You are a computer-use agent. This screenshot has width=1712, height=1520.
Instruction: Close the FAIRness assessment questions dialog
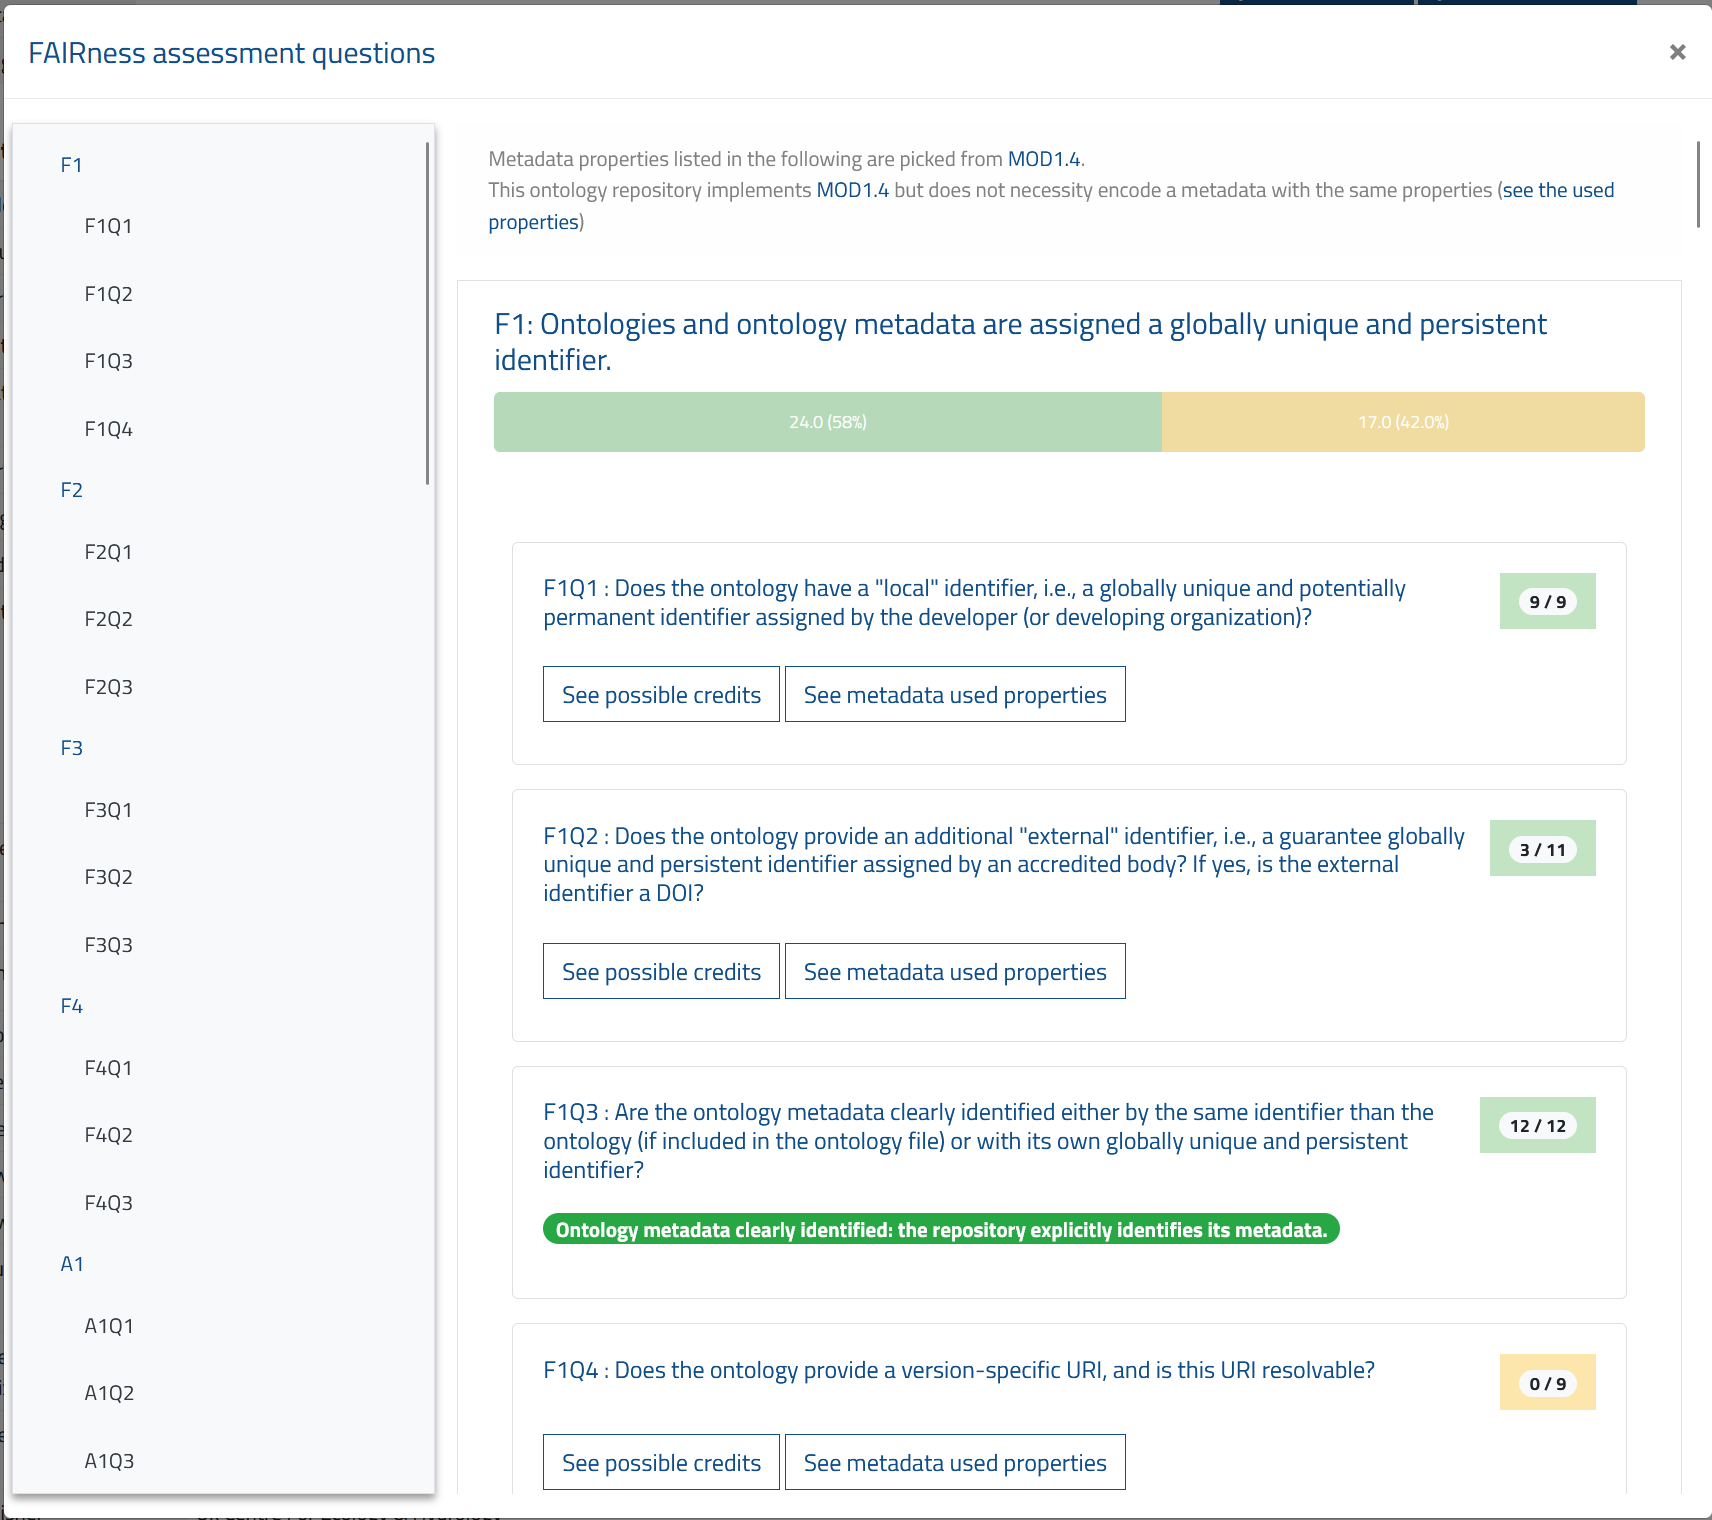(x=1677, y=52)
